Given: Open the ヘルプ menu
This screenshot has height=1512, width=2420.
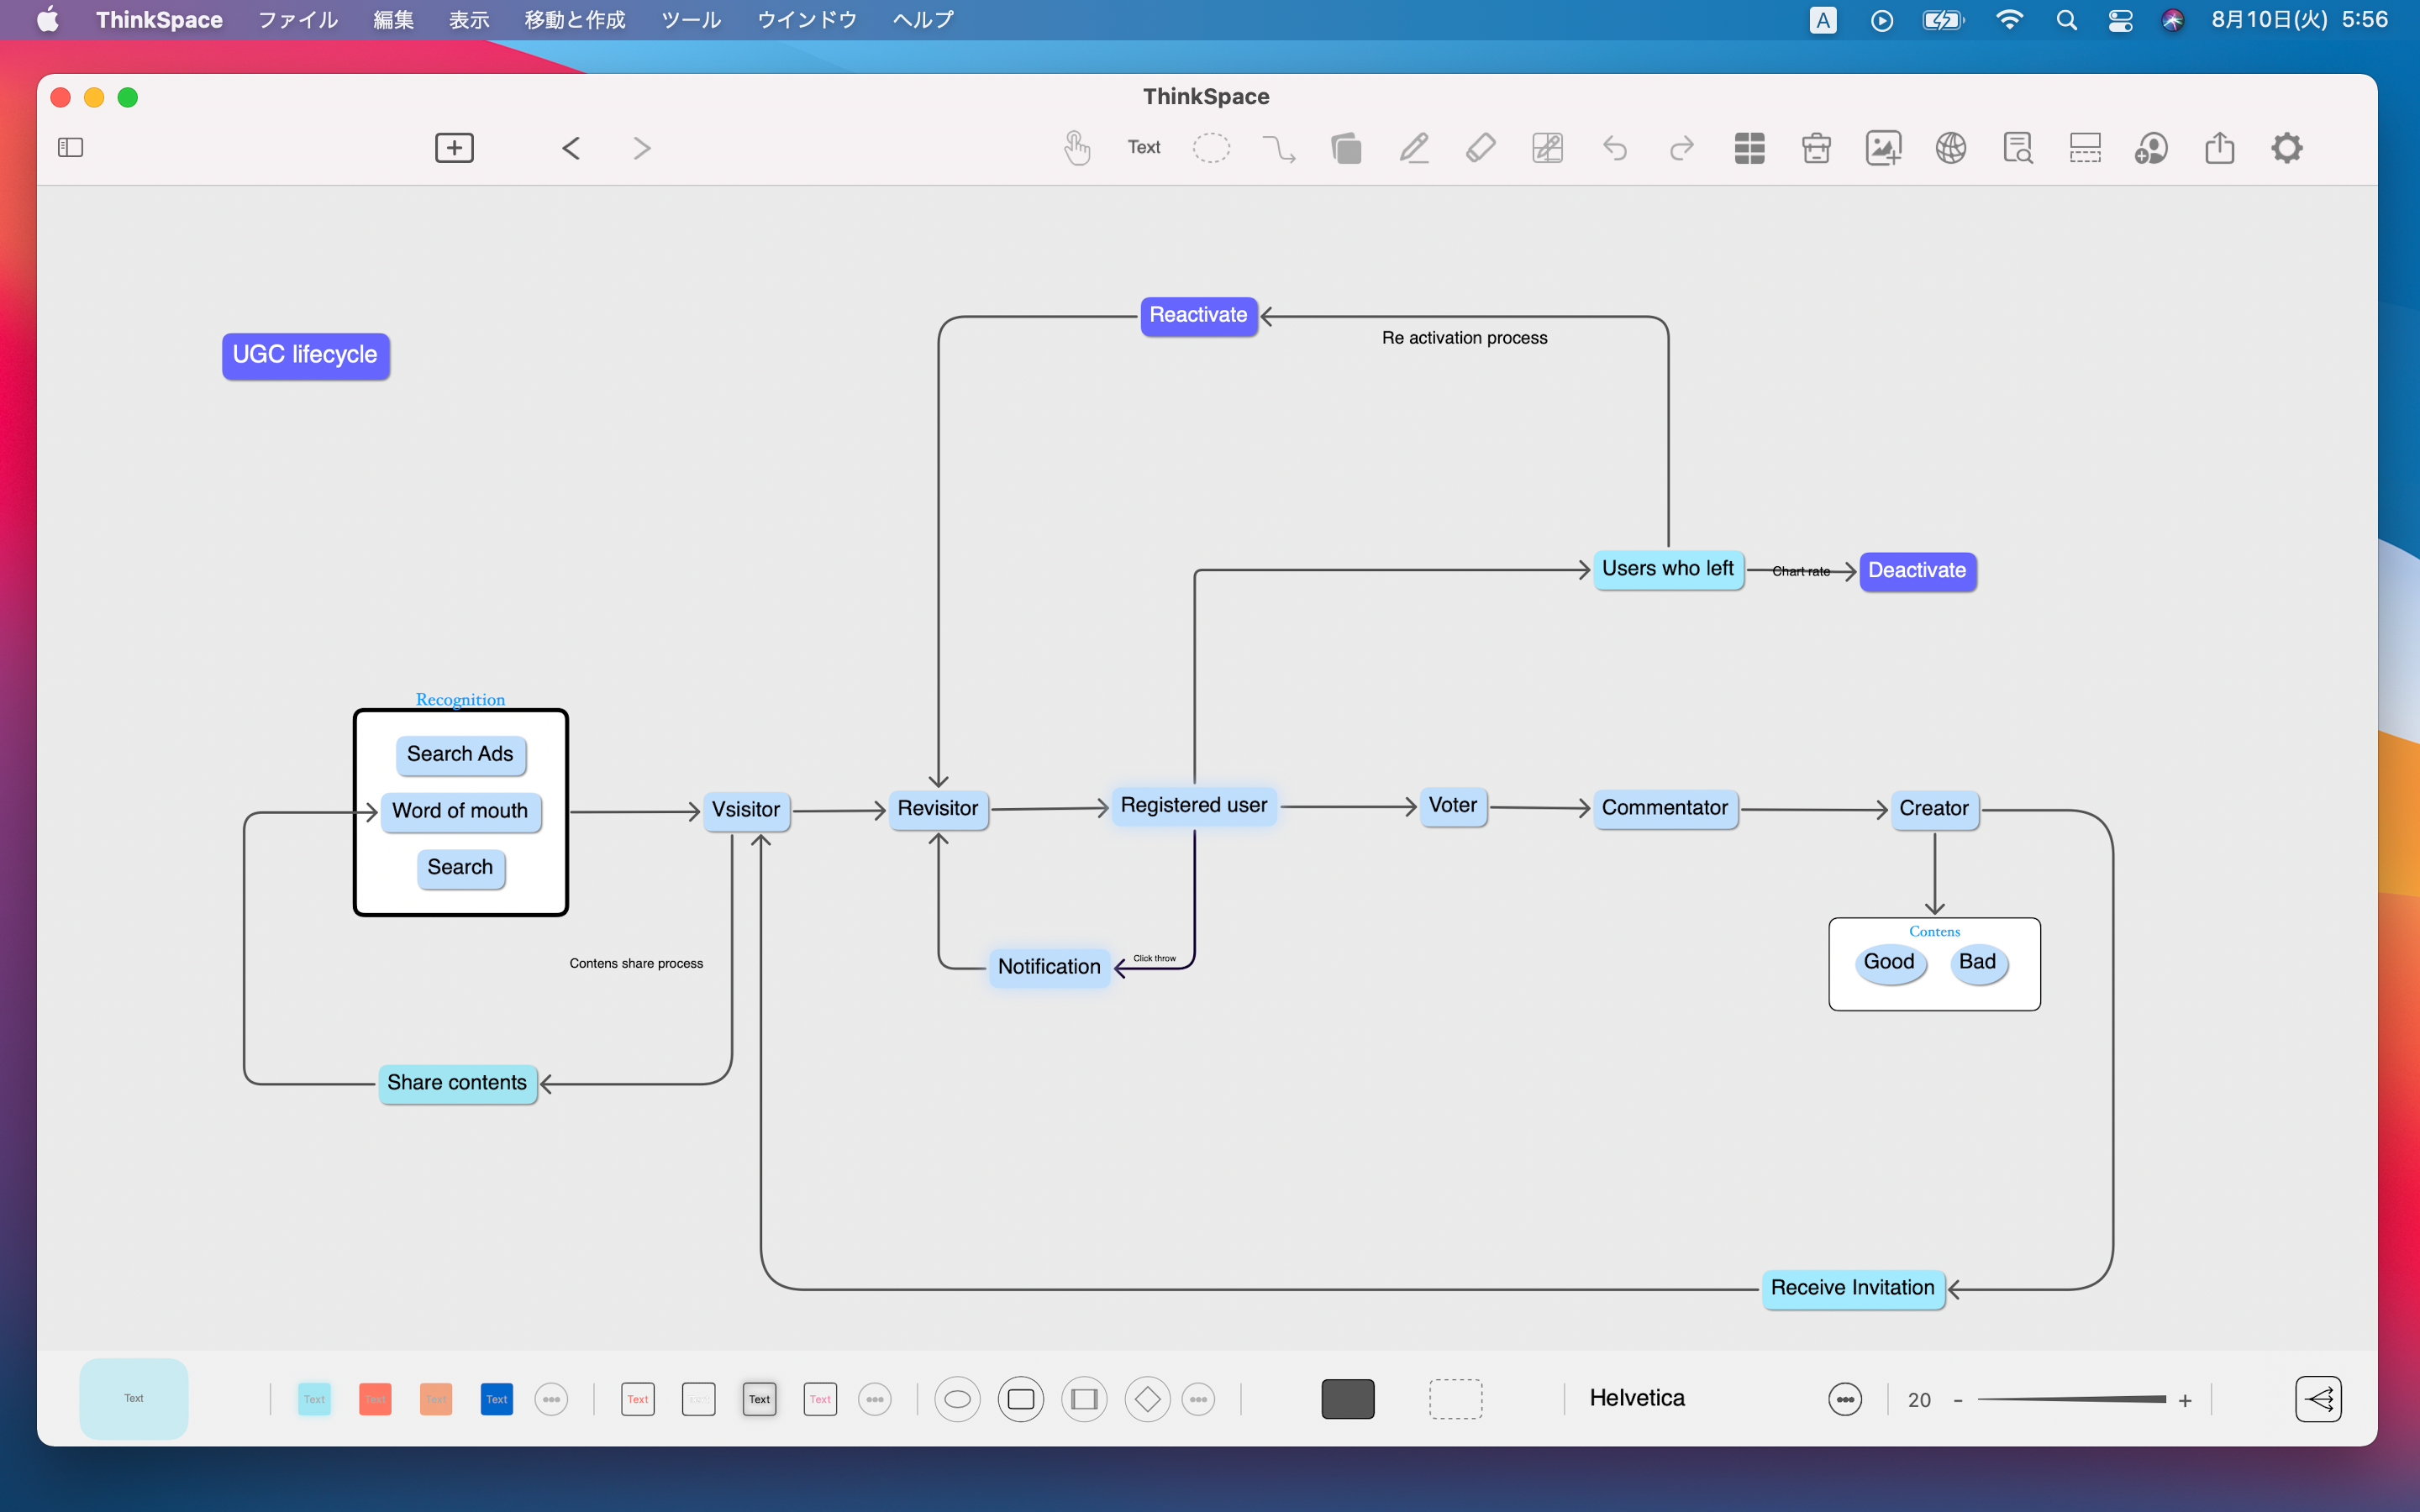Looking at the screenshot, I should pyautogui.click(x=923, y=20).
